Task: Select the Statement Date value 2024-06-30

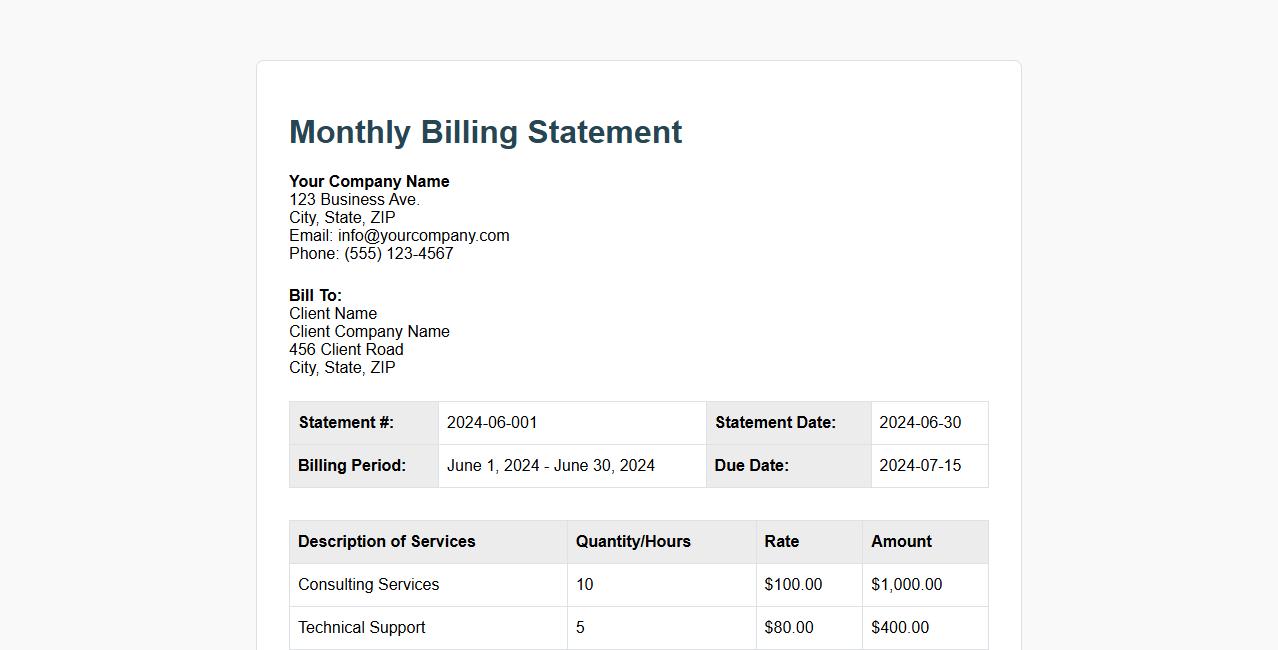Action: coord(919,422)
